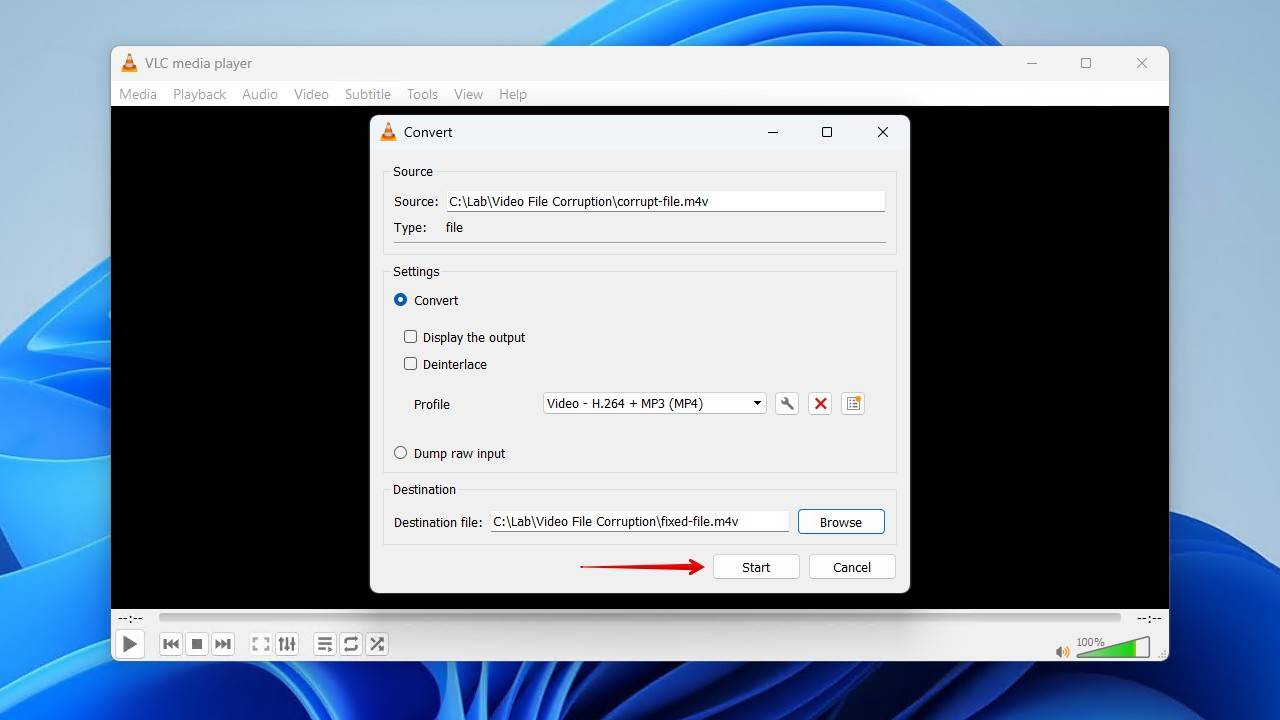Skip to previous media in VLC
The height and width of the screenshot is (720, 1280).
click(171, 644)
